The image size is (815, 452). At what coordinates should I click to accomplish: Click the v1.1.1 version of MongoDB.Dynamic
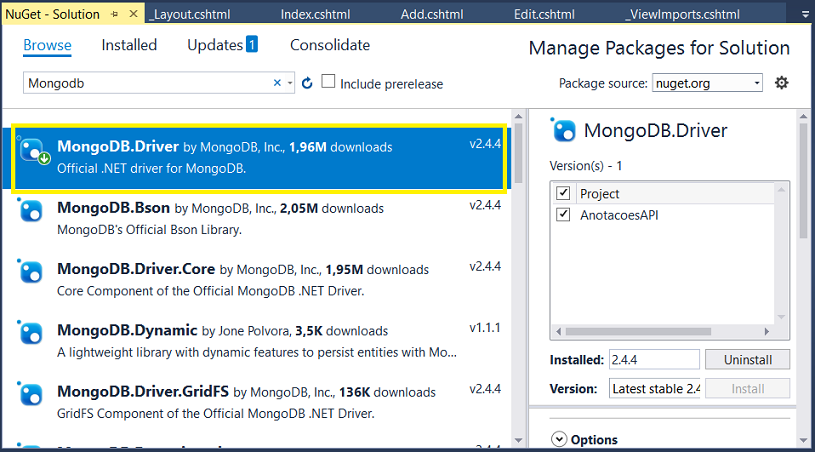pyautogui.click(x=484, y=328)
